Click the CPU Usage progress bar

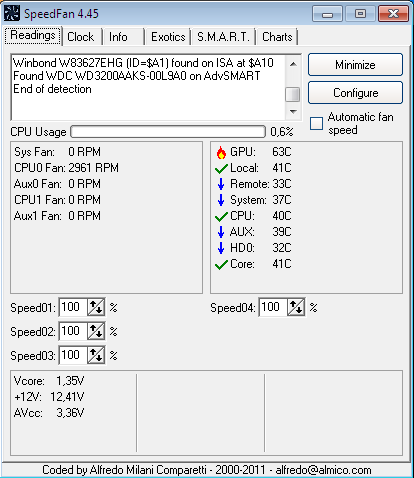[x=168, y=132]
